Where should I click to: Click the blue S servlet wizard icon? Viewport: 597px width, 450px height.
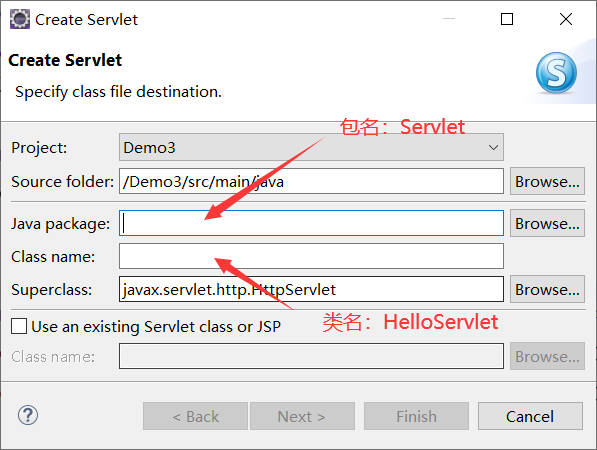[x=556, y=73]
